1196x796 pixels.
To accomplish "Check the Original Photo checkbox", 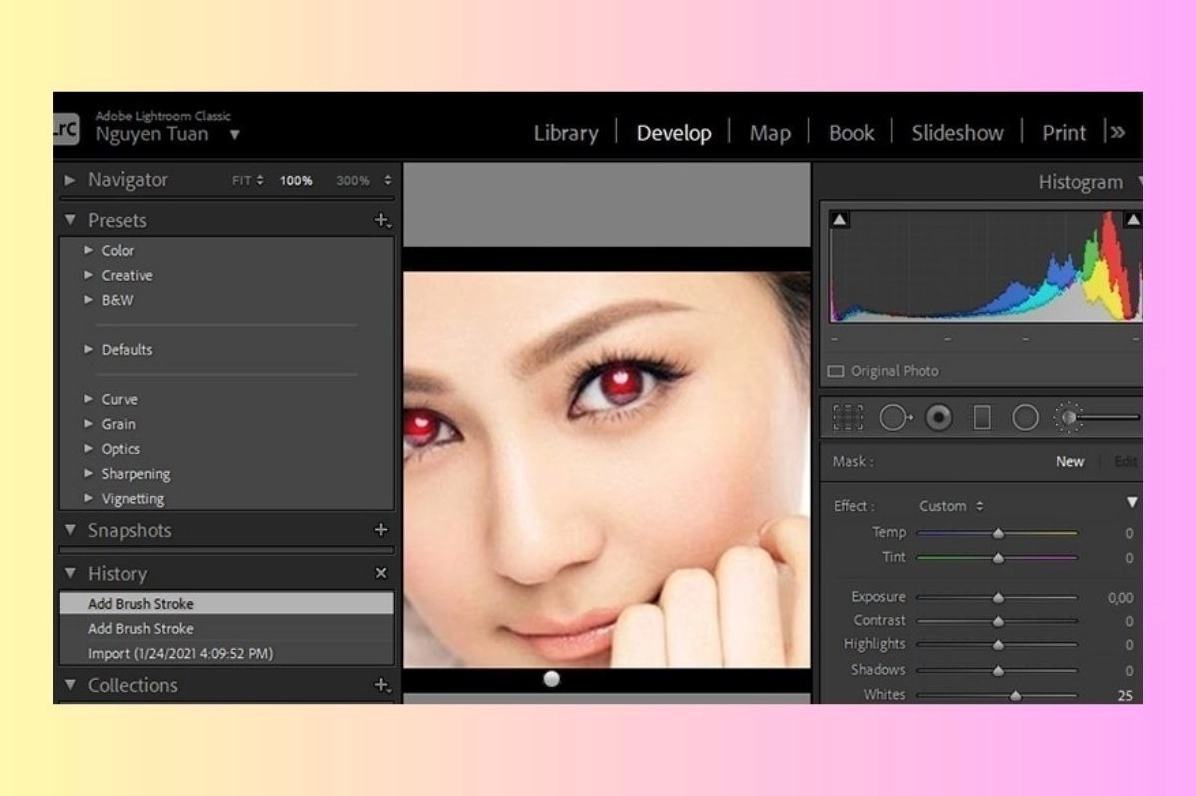I will pos(836,372).
